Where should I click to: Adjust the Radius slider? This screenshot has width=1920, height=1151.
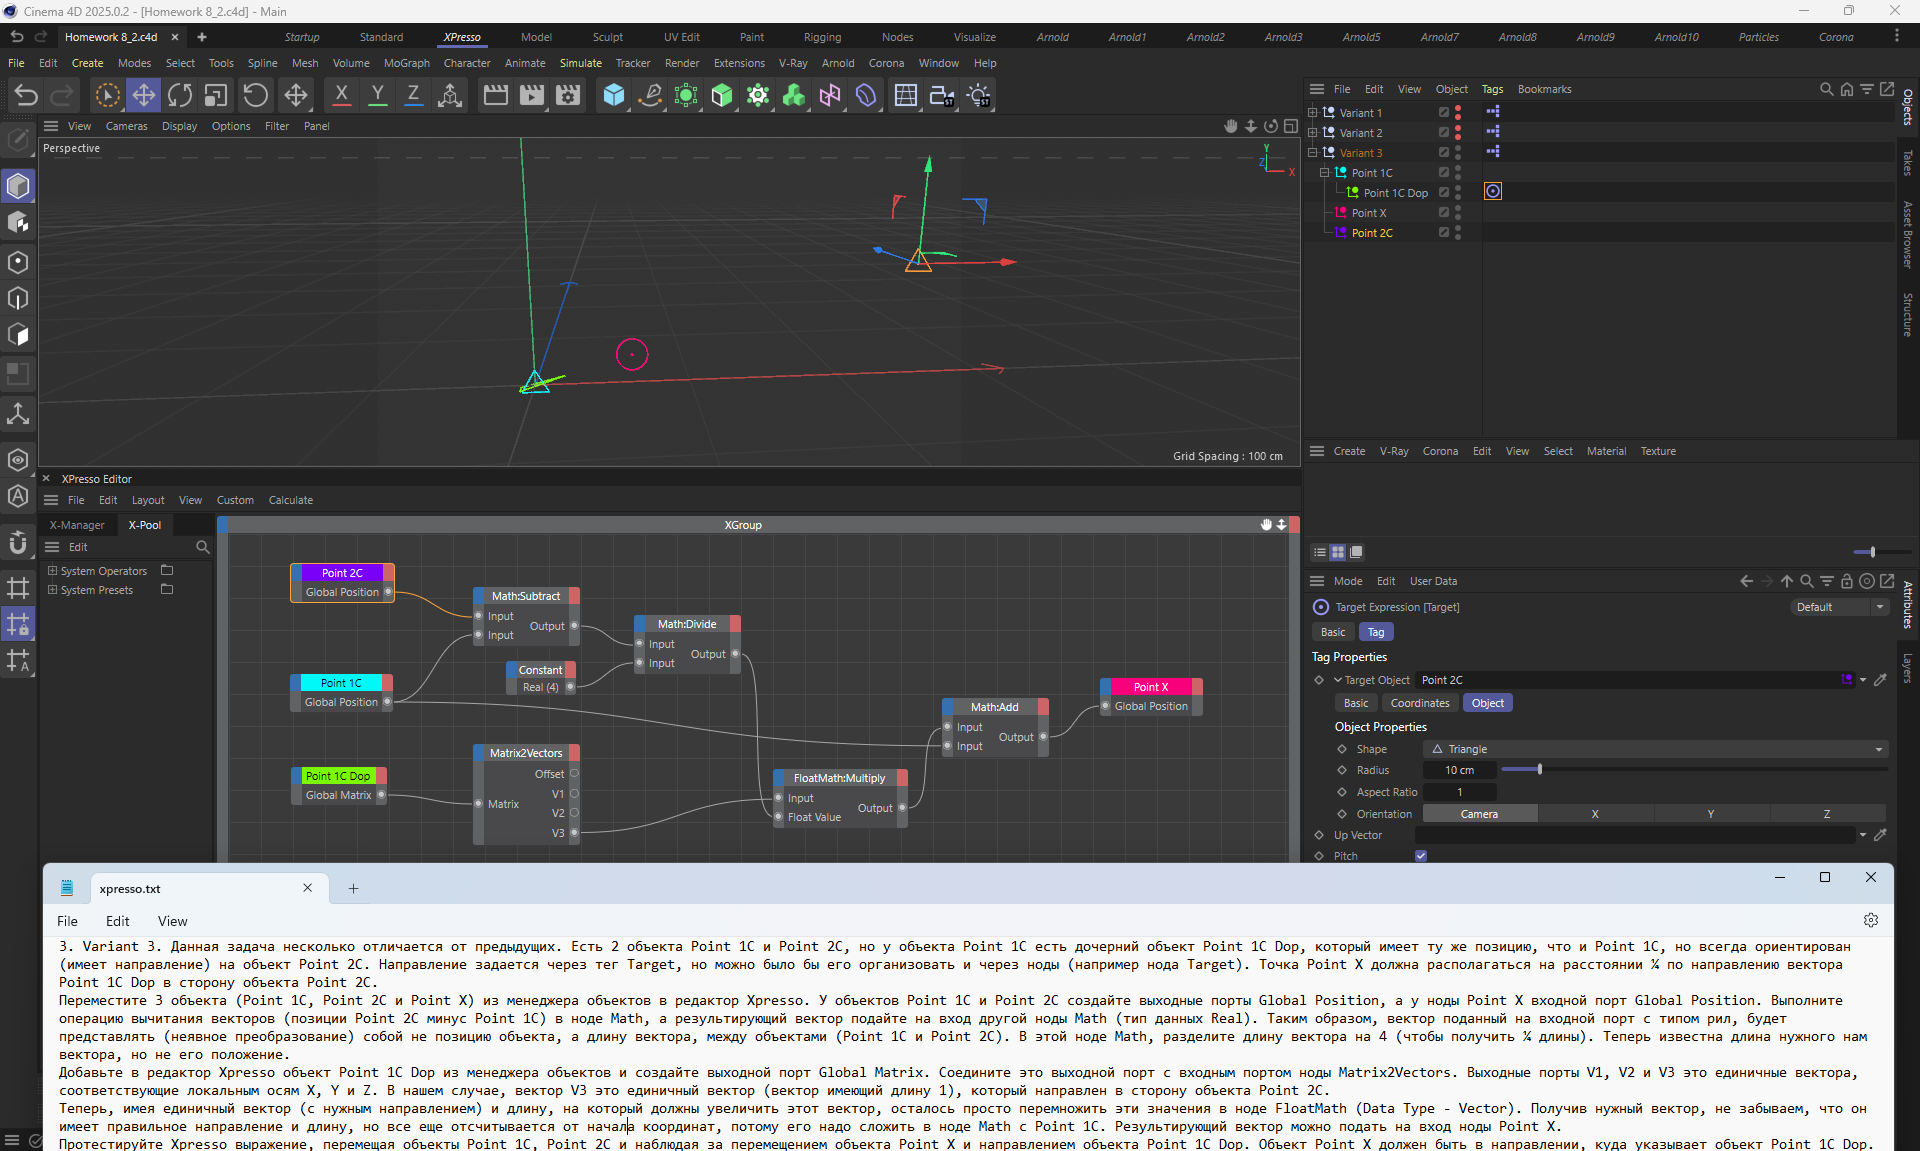[1539, 770]
